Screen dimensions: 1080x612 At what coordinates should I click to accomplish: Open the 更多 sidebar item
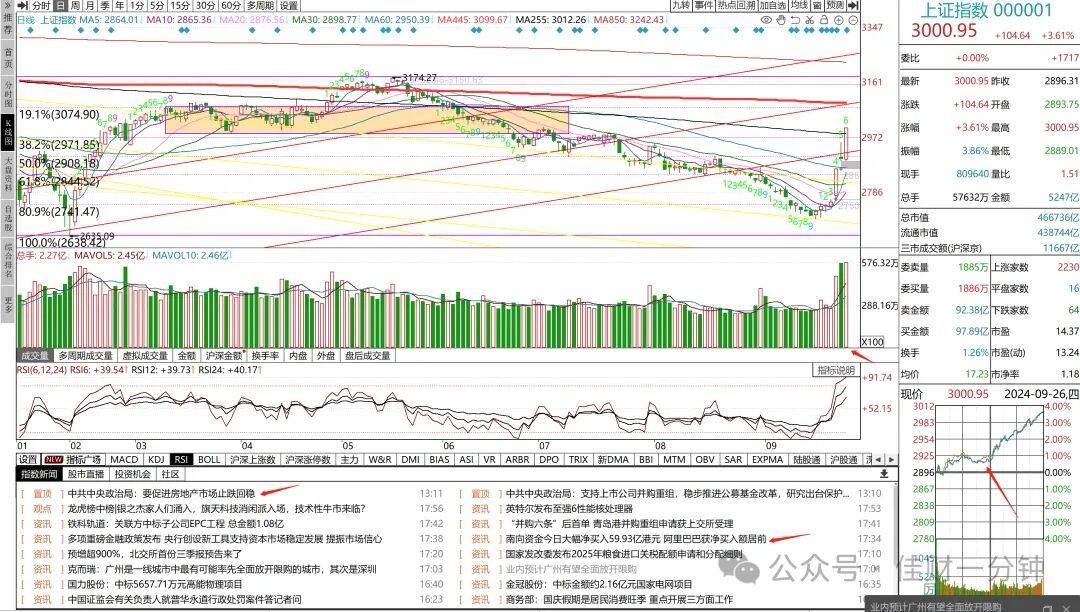click(x=8, y=304)
